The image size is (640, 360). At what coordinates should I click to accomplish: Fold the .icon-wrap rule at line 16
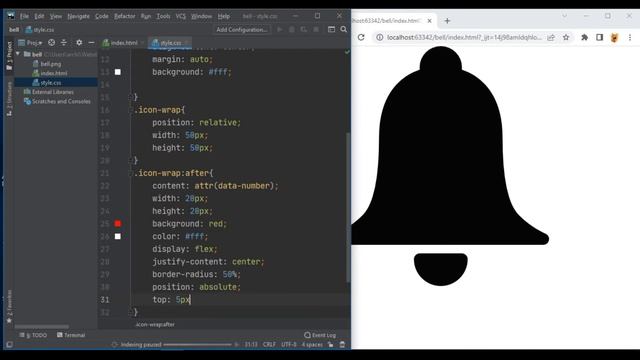pos(132,110)
